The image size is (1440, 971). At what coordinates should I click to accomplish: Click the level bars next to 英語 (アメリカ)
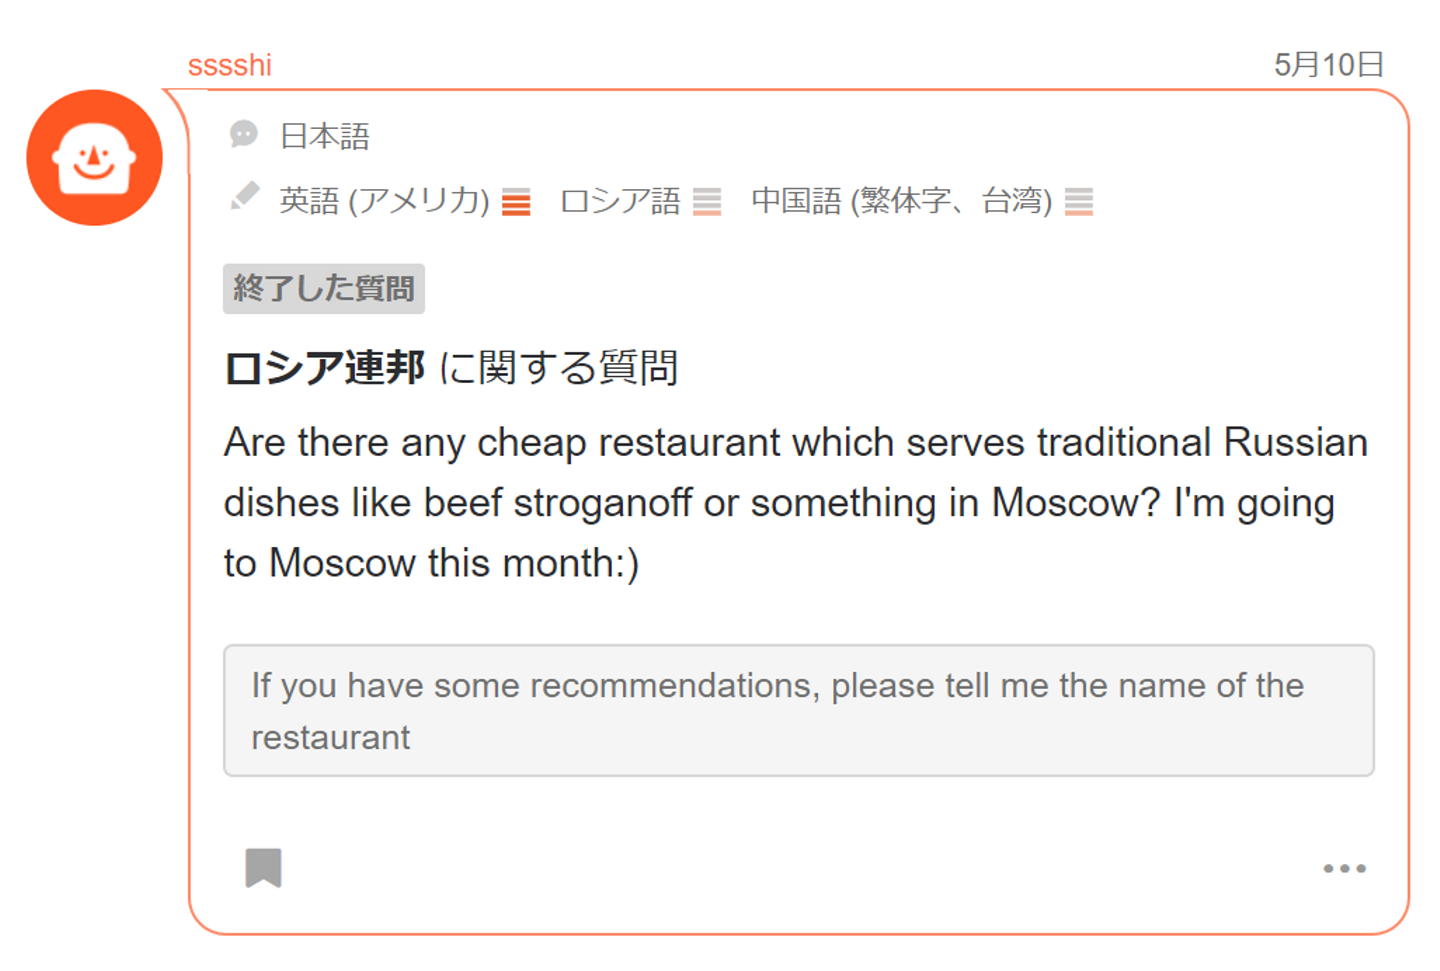[x=516, y=202]
